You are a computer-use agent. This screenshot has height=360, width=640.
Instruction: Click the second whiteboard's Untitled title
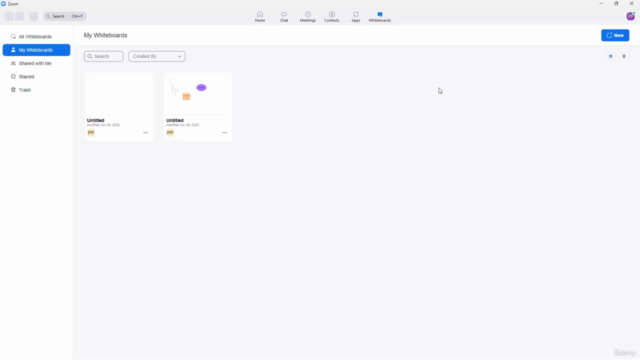tap(175, 120)
